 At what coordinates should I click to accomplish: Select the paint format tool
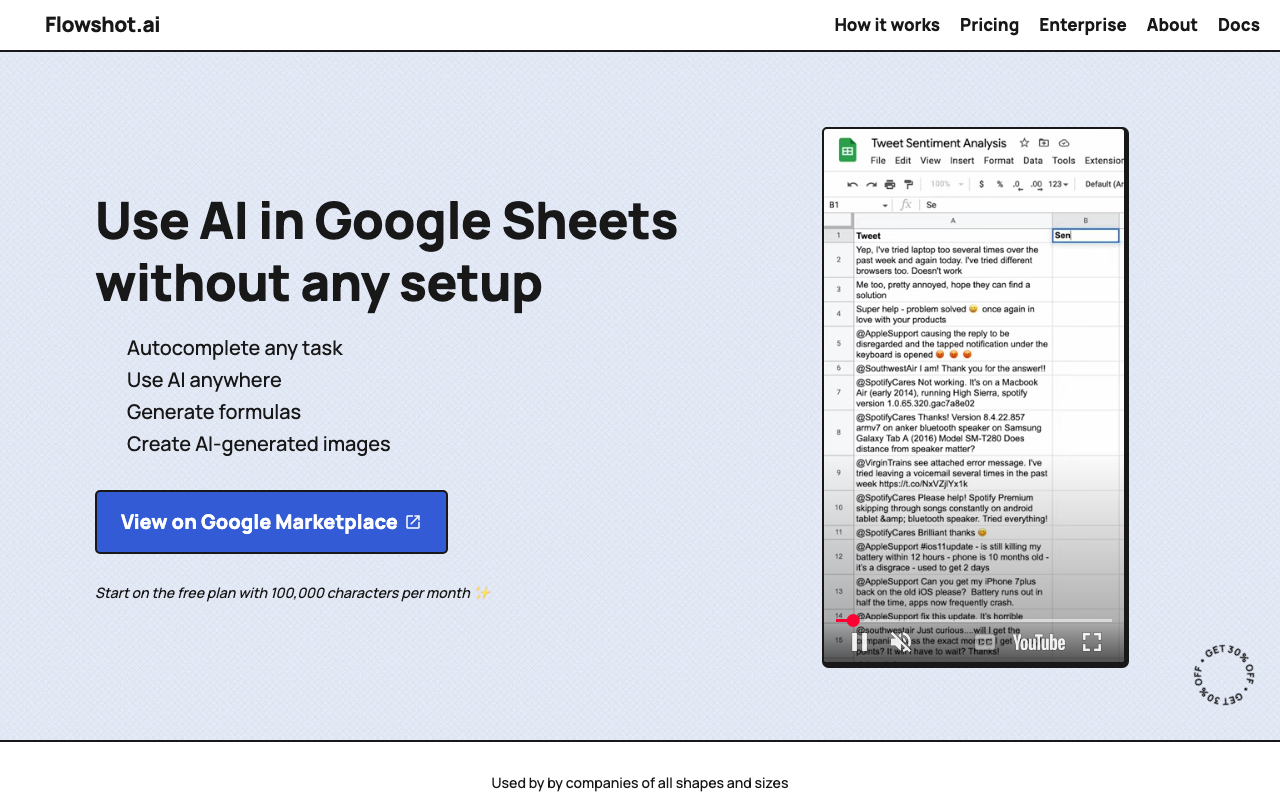click(908, 184)
